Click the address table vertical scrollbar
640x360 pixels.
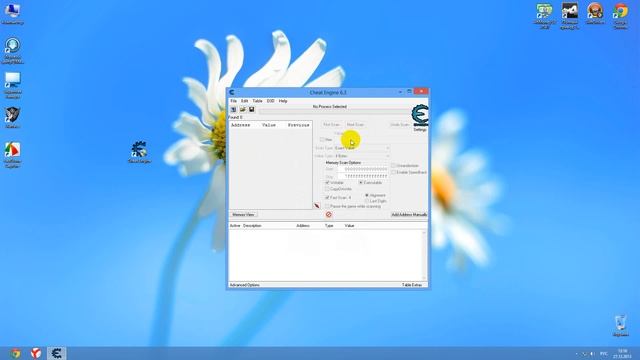[424, 255]
